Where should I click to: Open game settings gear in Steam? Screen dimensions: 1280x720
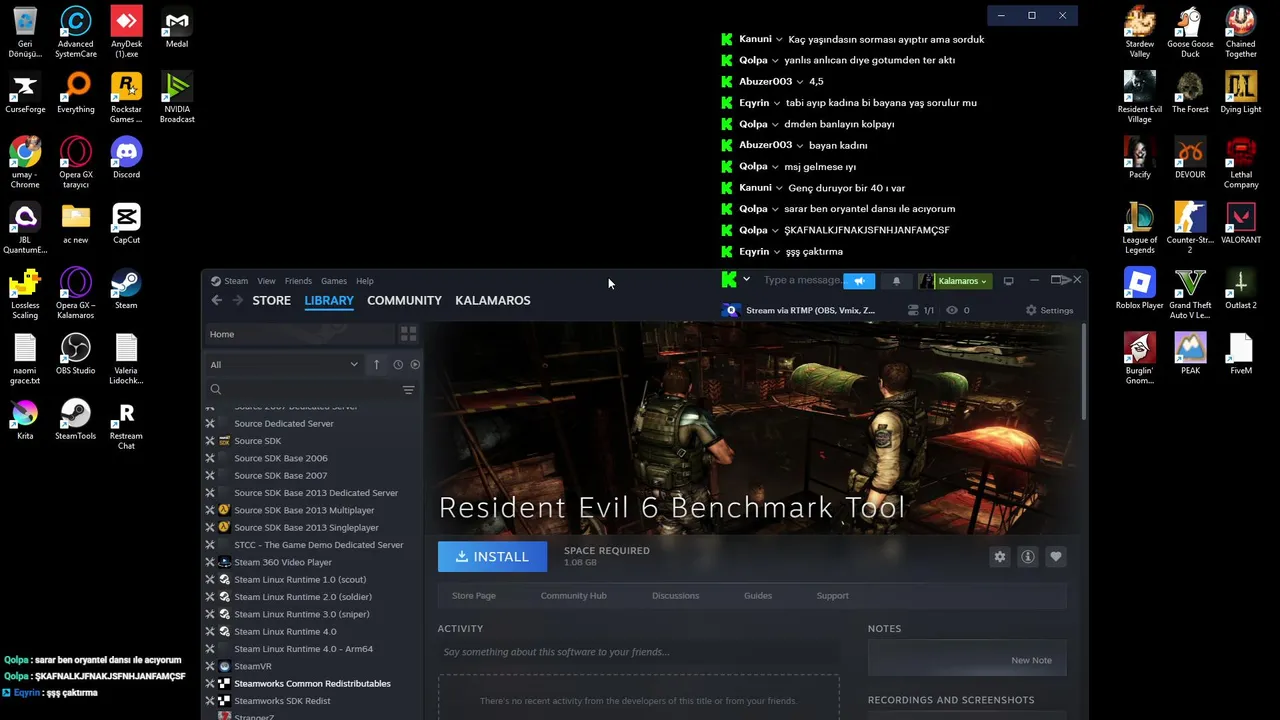999,557
